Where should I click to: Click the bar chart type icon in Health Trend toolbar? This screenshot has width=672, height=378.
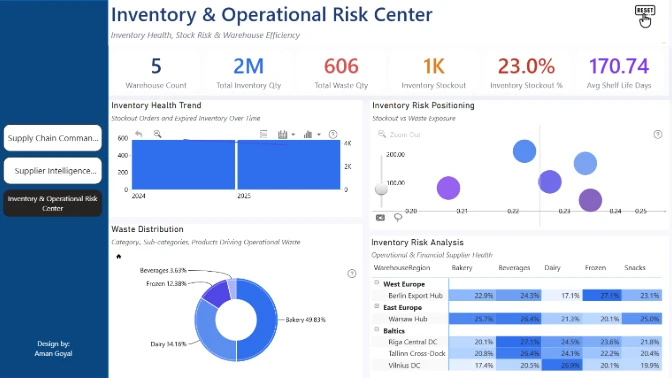(308, 135)
